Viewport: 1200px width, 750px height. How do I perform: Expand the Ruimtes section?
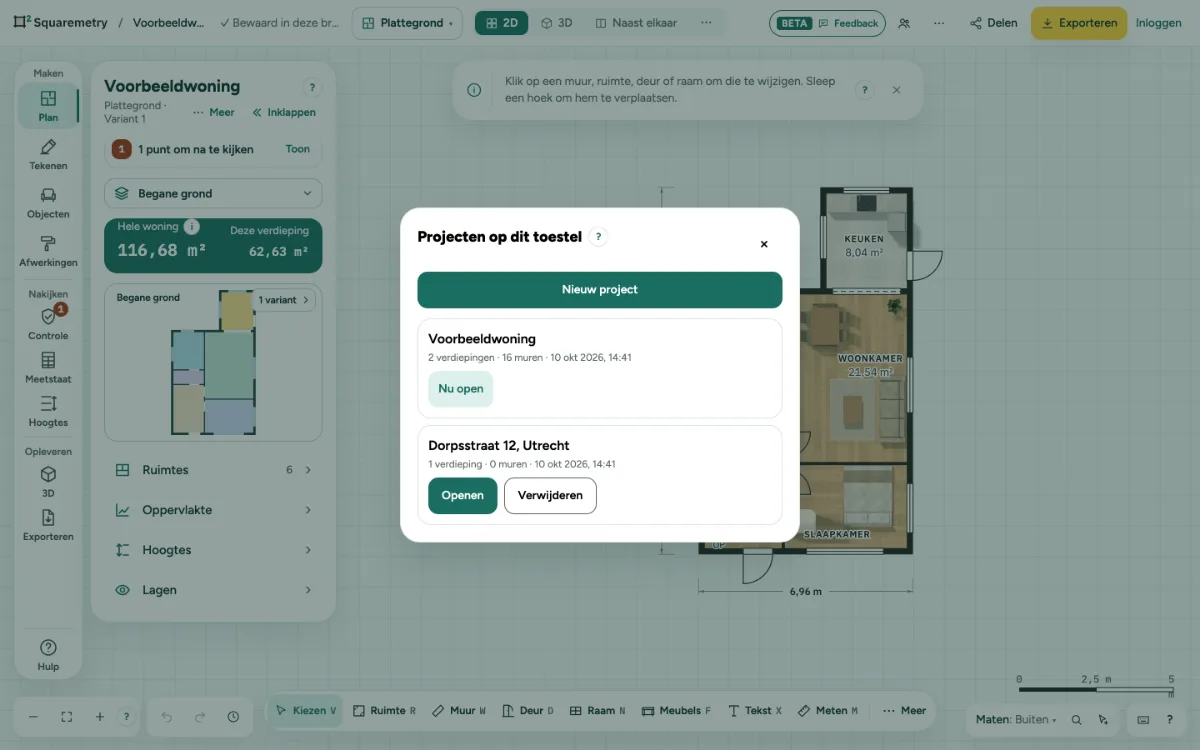coord(213,470)
